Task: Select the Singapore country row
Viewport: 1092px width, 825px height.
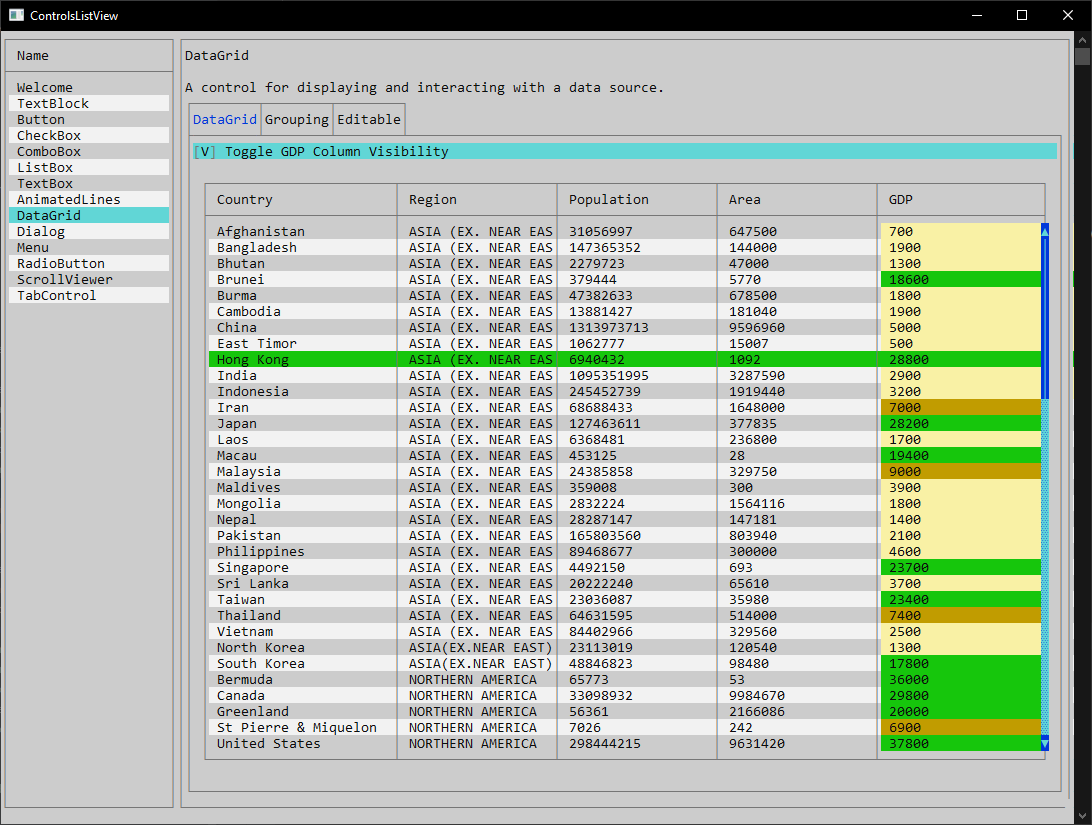Action: tap(253, 568)
